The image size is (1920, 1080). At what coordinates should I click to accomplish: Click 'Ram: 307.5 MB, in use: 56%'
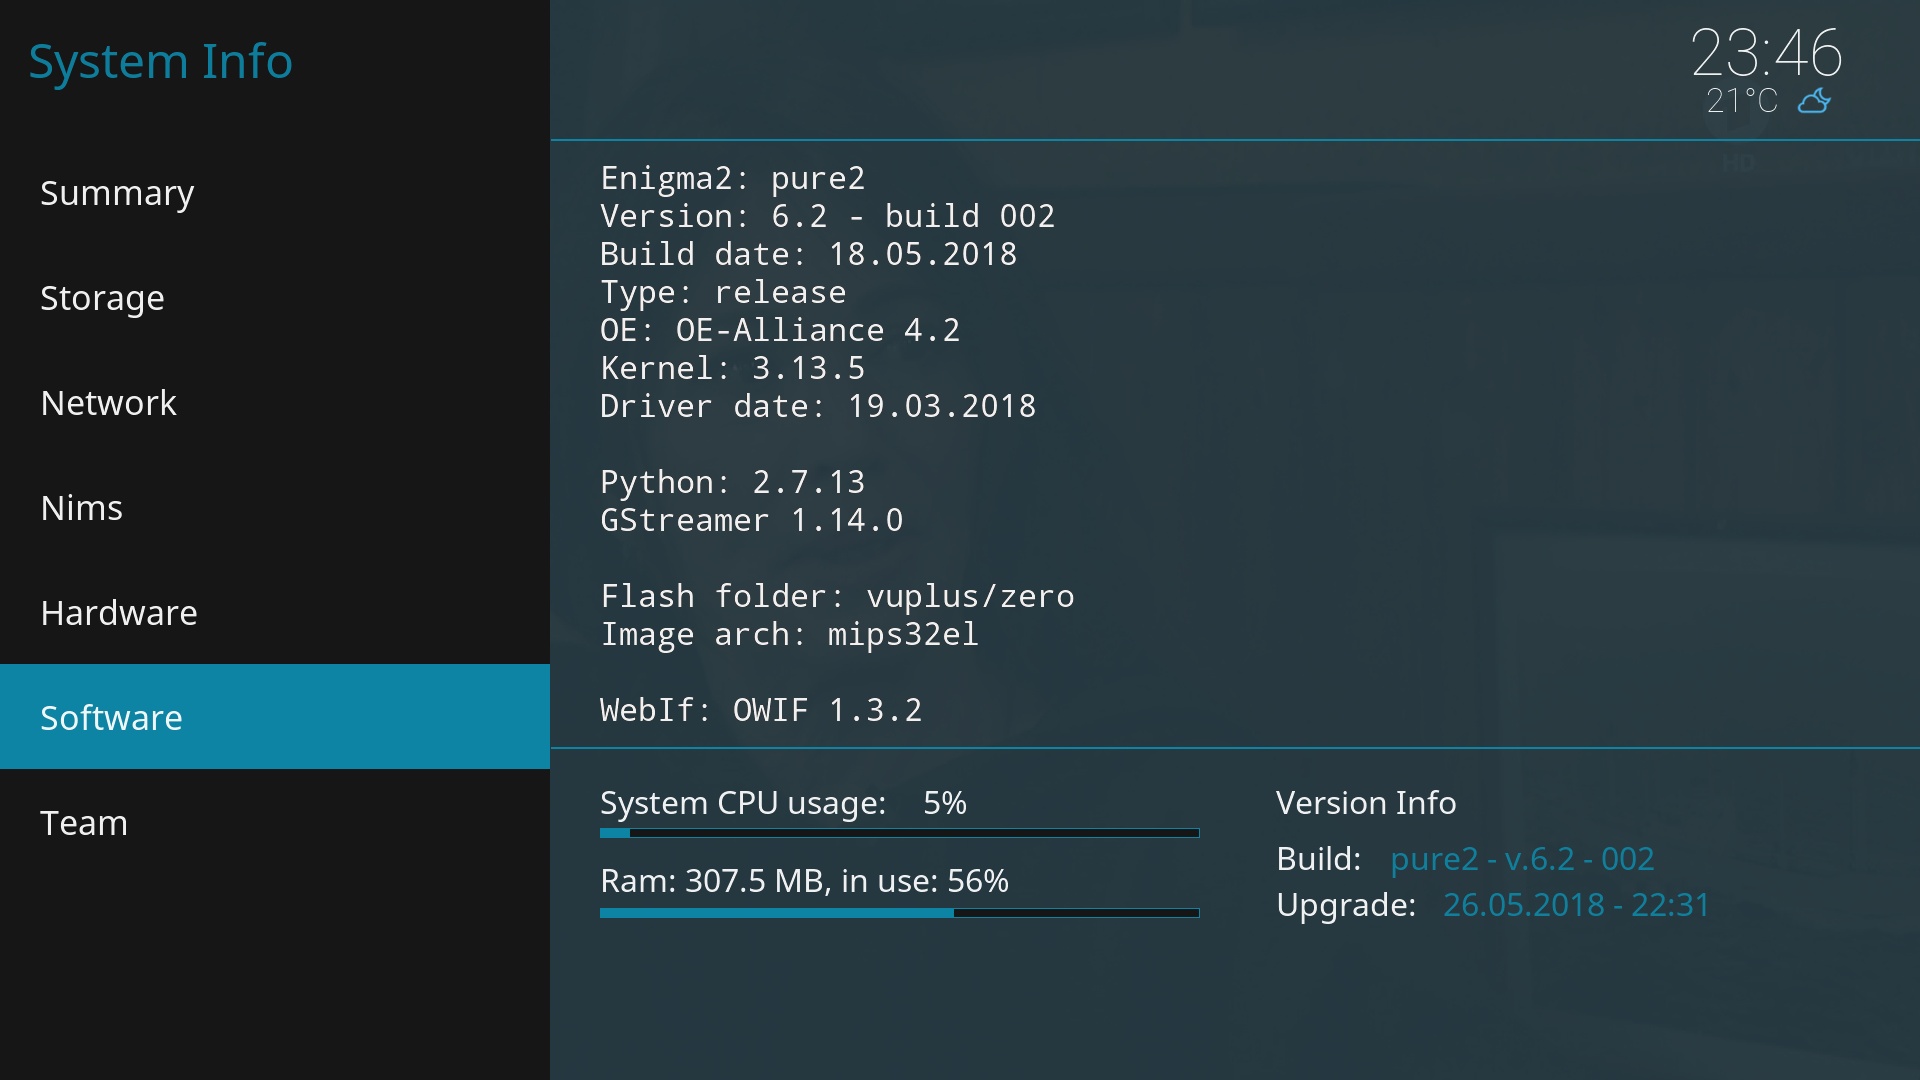coord(804,881)
